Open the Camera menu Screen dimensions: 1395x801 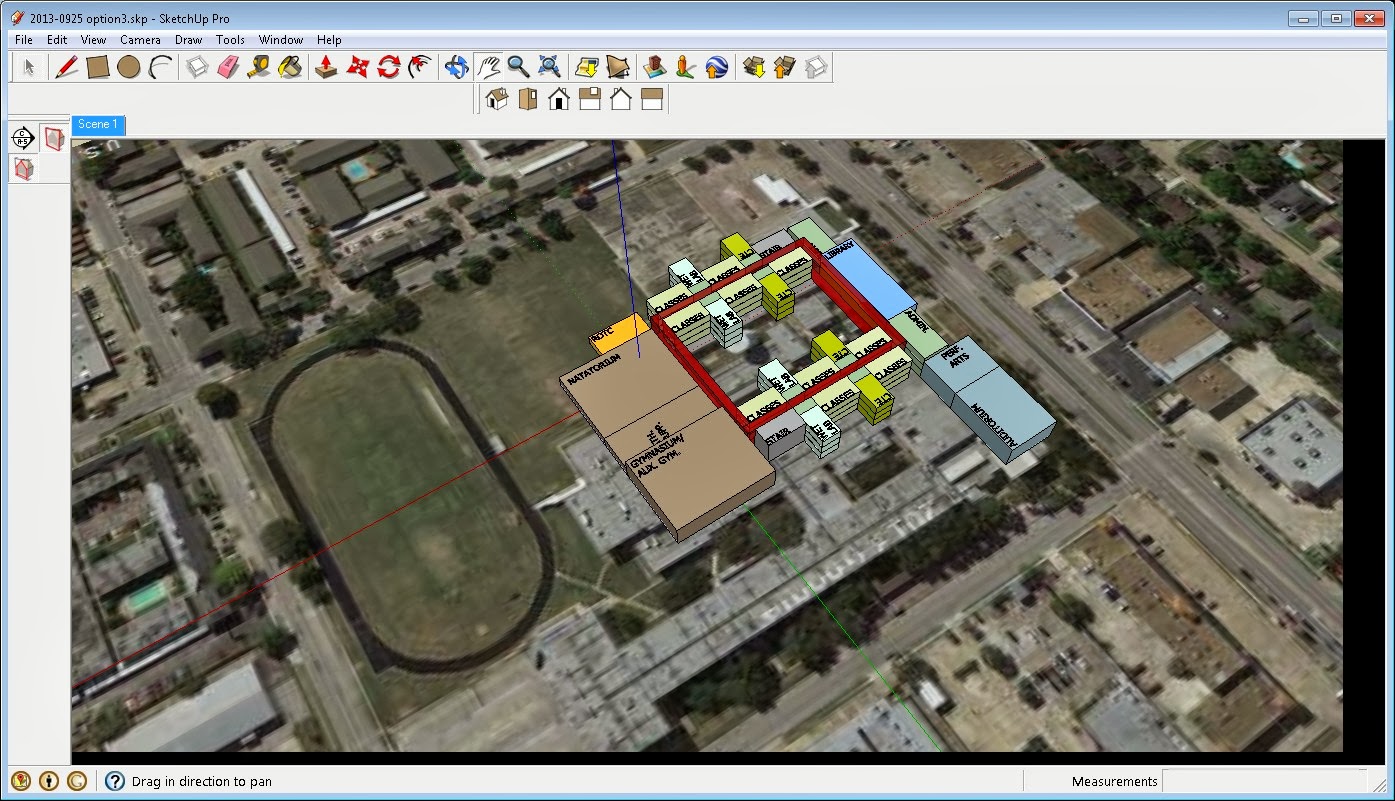(x=139, y=39)
